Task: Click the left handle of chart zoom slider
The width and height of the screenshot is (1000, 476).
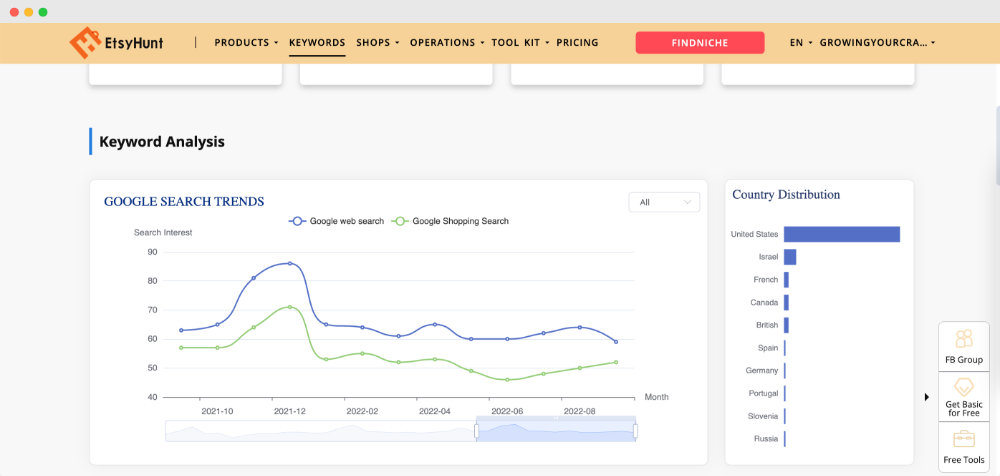Action: coord(476,431)
